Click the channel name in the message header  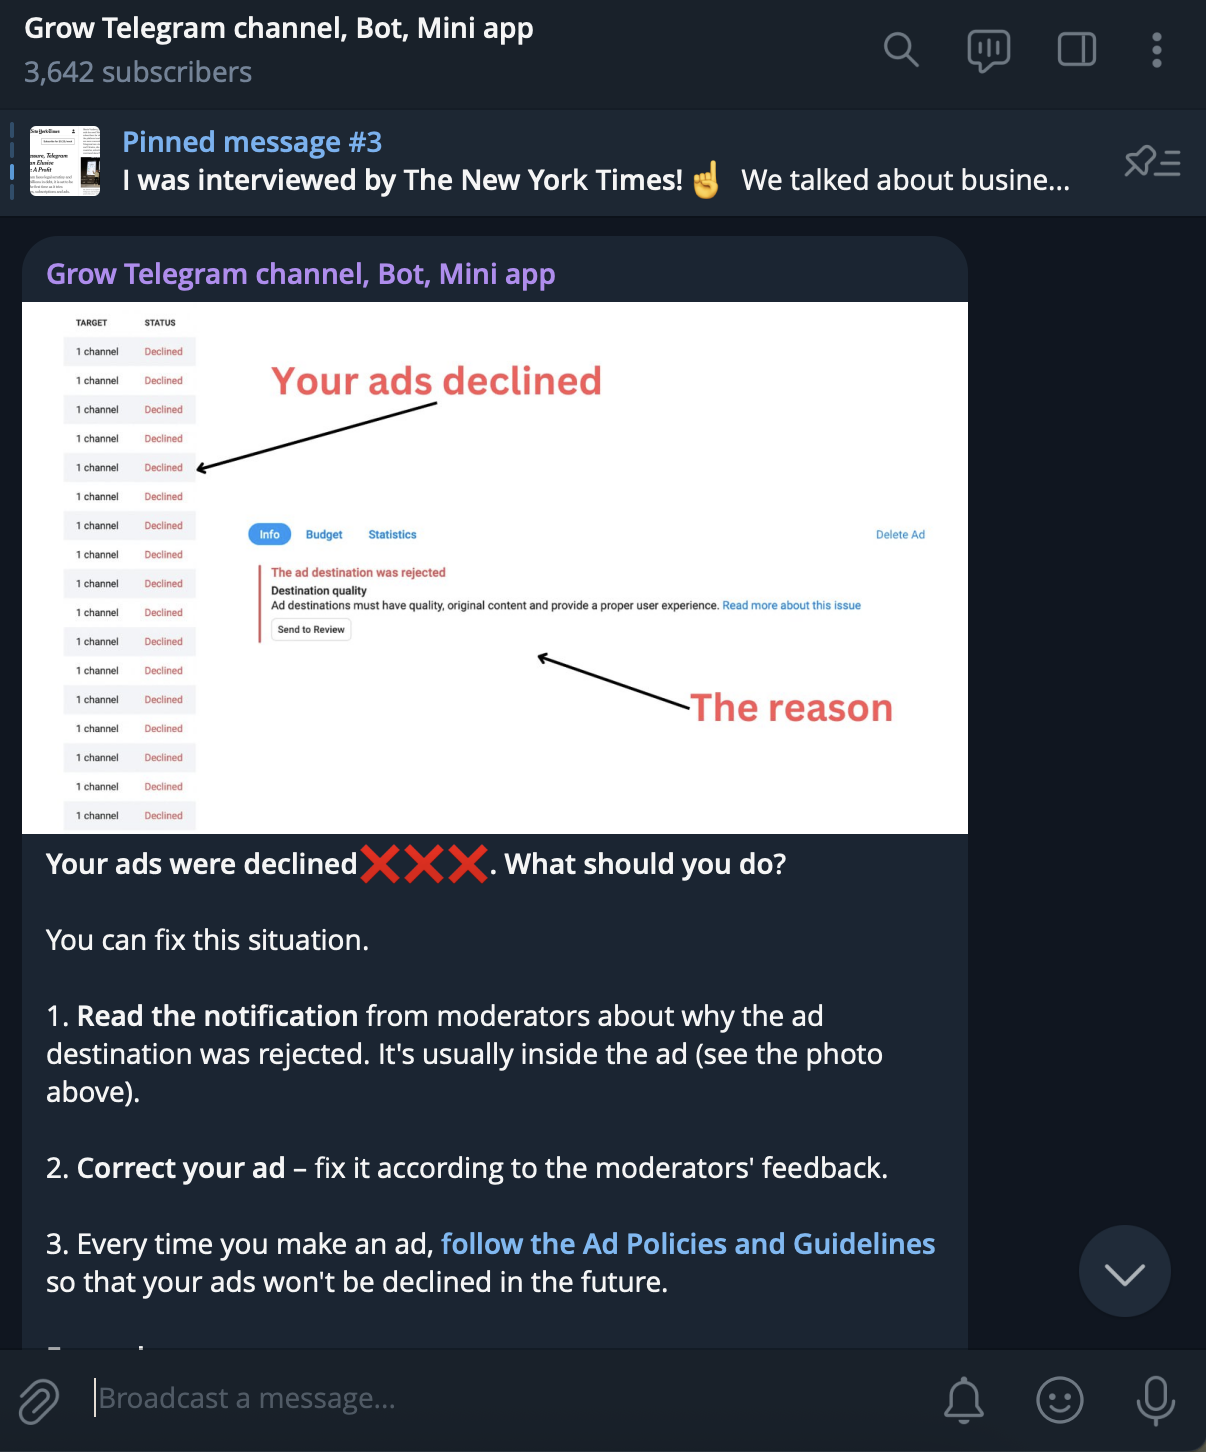(x=300, y=274)
